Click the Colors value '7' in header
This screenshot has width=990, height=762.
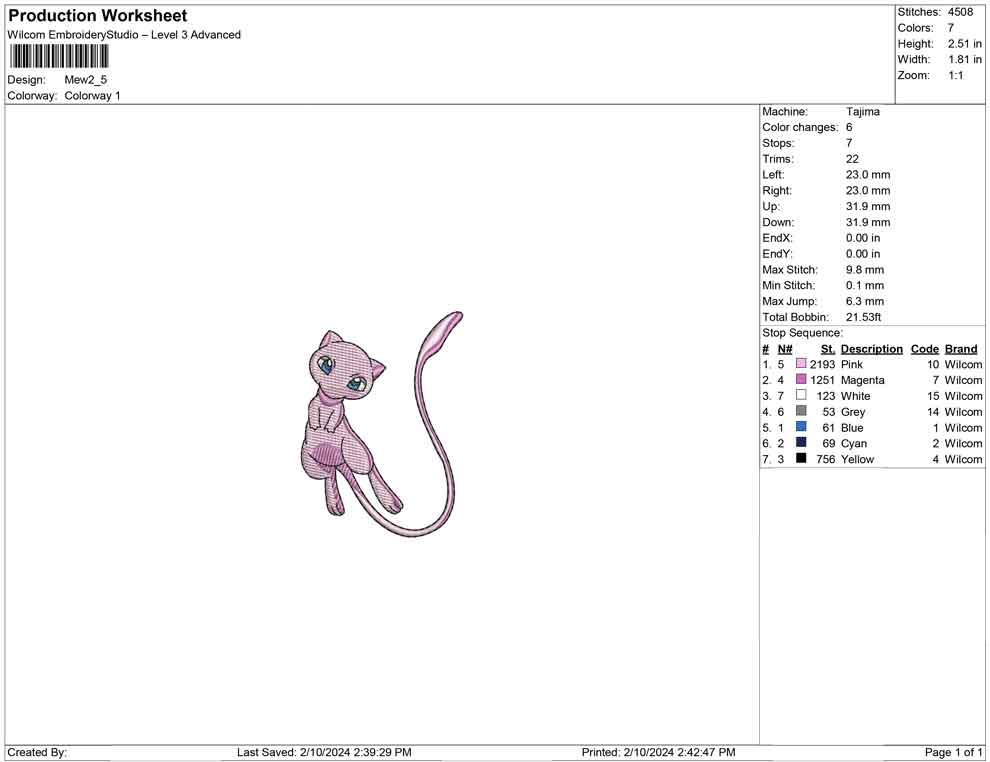pos(951,28)
